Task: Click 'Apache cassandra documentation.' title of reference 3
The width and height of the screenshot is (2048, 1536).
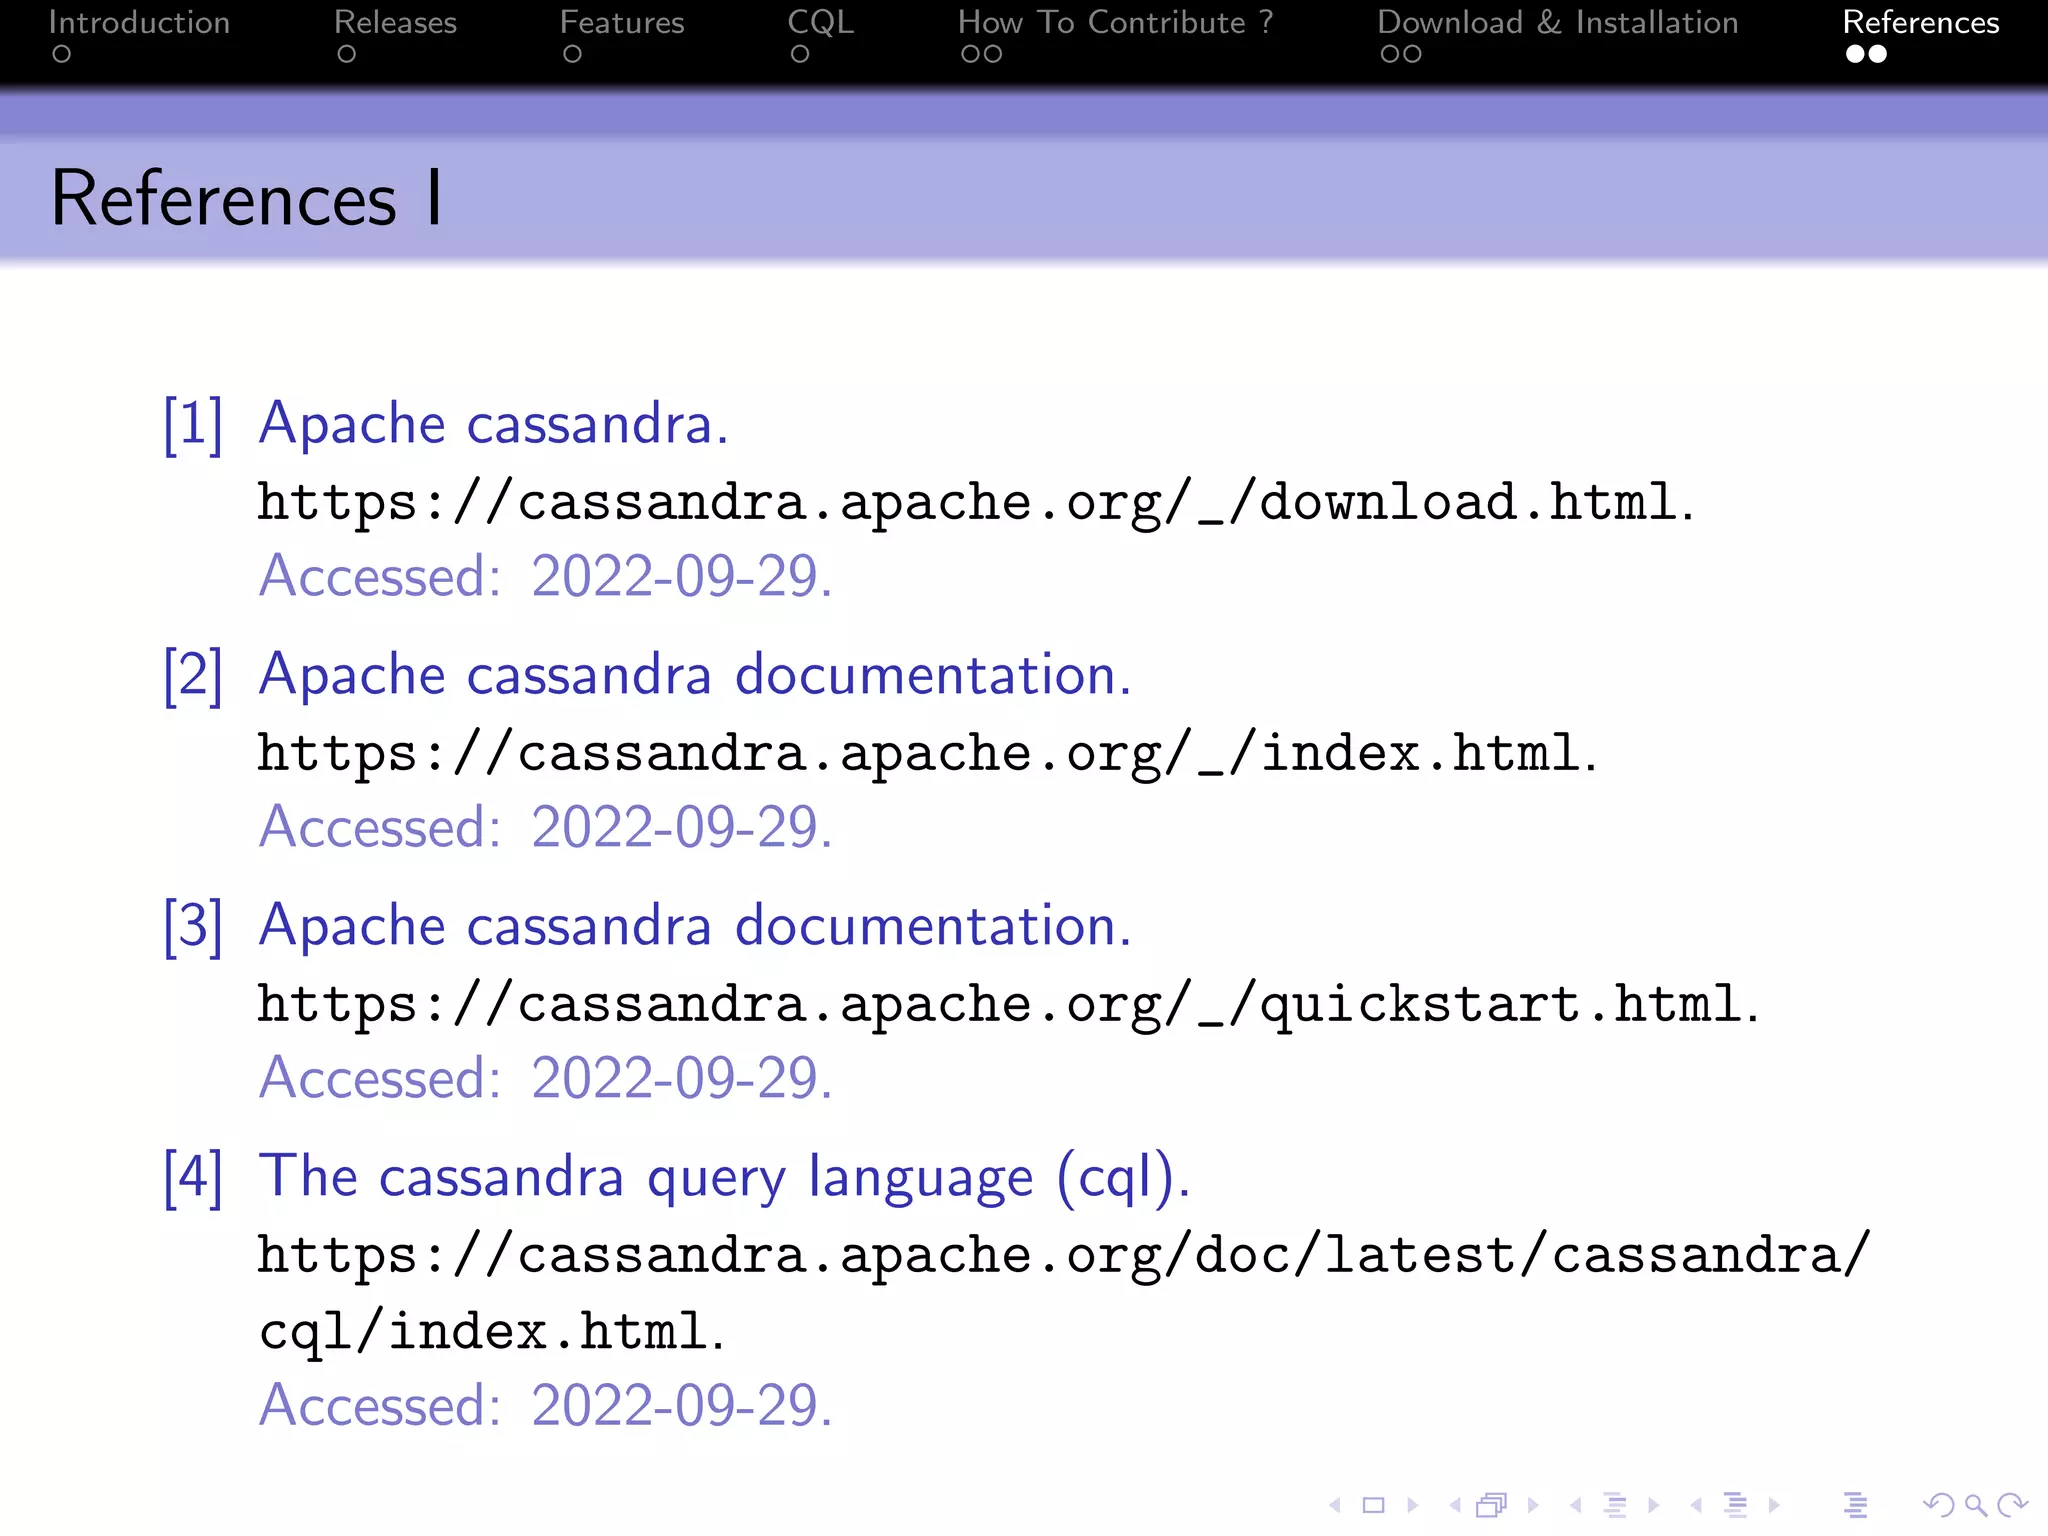Action: [695, 926]
